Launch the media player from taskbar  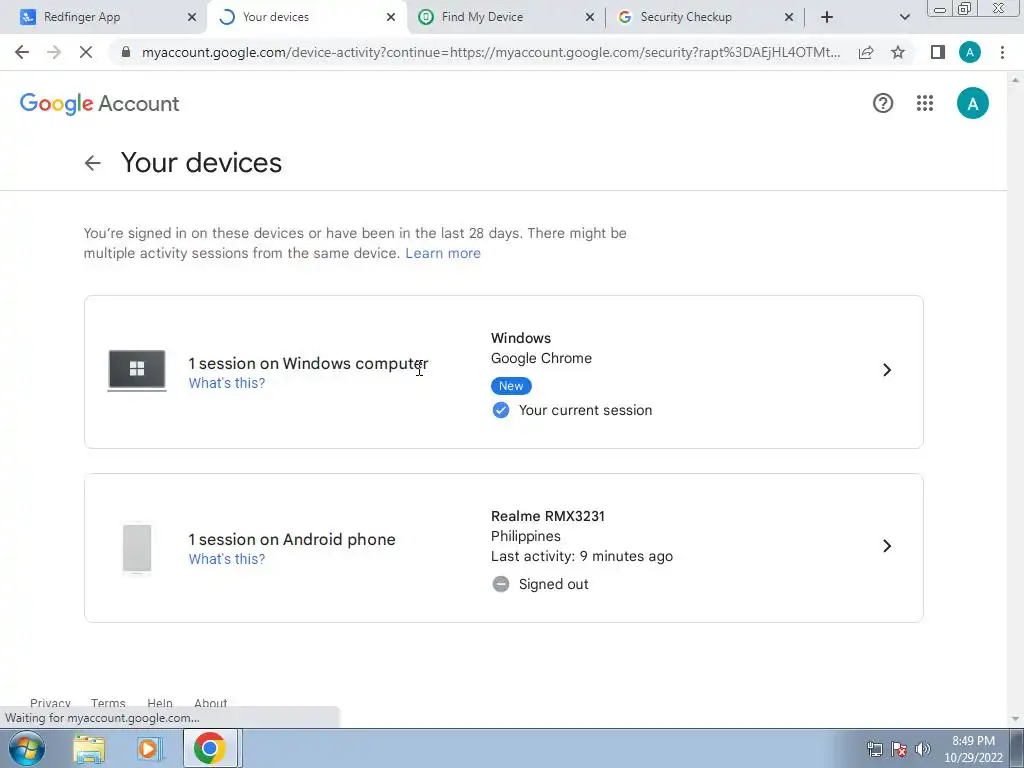[149, 749]
